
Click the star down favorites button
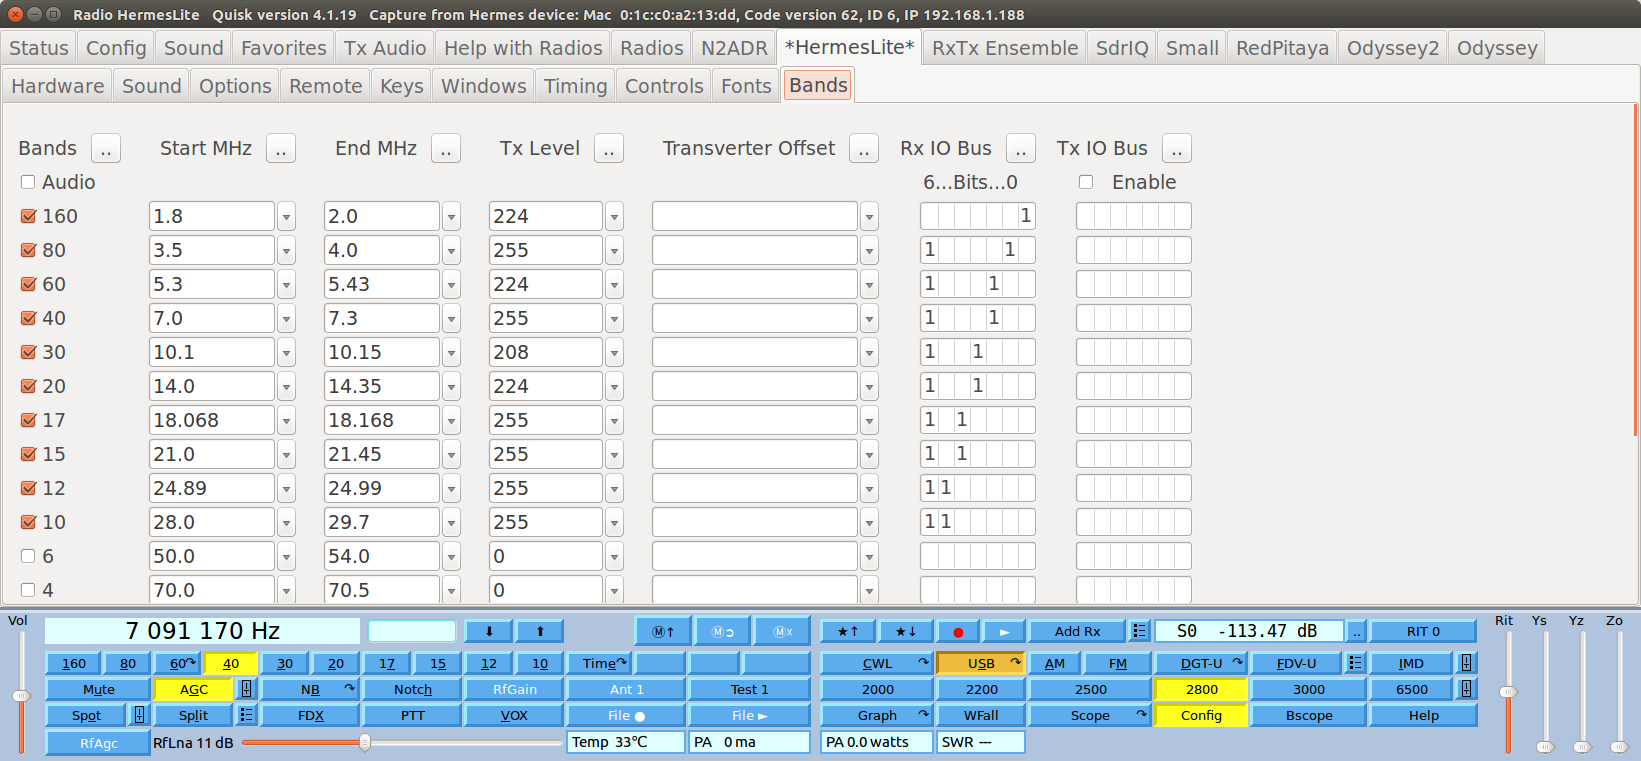pyautogui.click(x=906, y=631)
